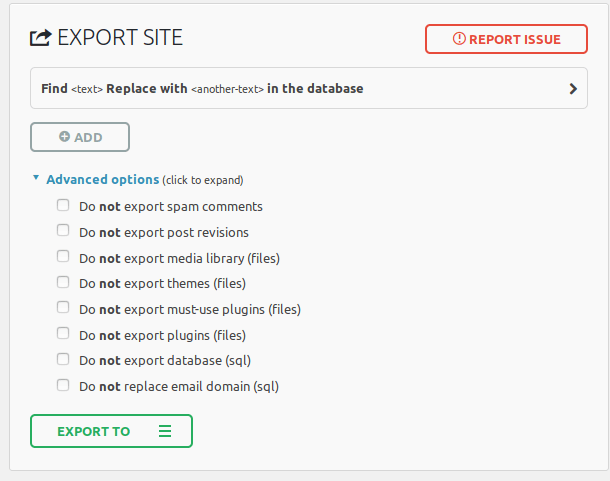This screenshot has width=610, height=481.
Task: Select Do not export must-use plugins checkbox
Action: point(63,307)
